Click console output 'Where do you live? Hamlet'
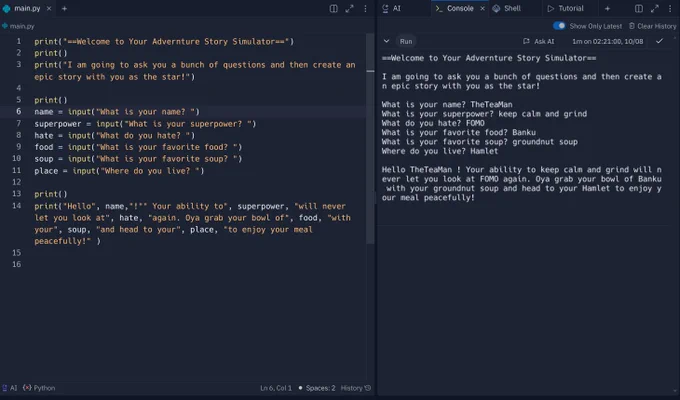 pyautogui.click(x=440, y=151)
